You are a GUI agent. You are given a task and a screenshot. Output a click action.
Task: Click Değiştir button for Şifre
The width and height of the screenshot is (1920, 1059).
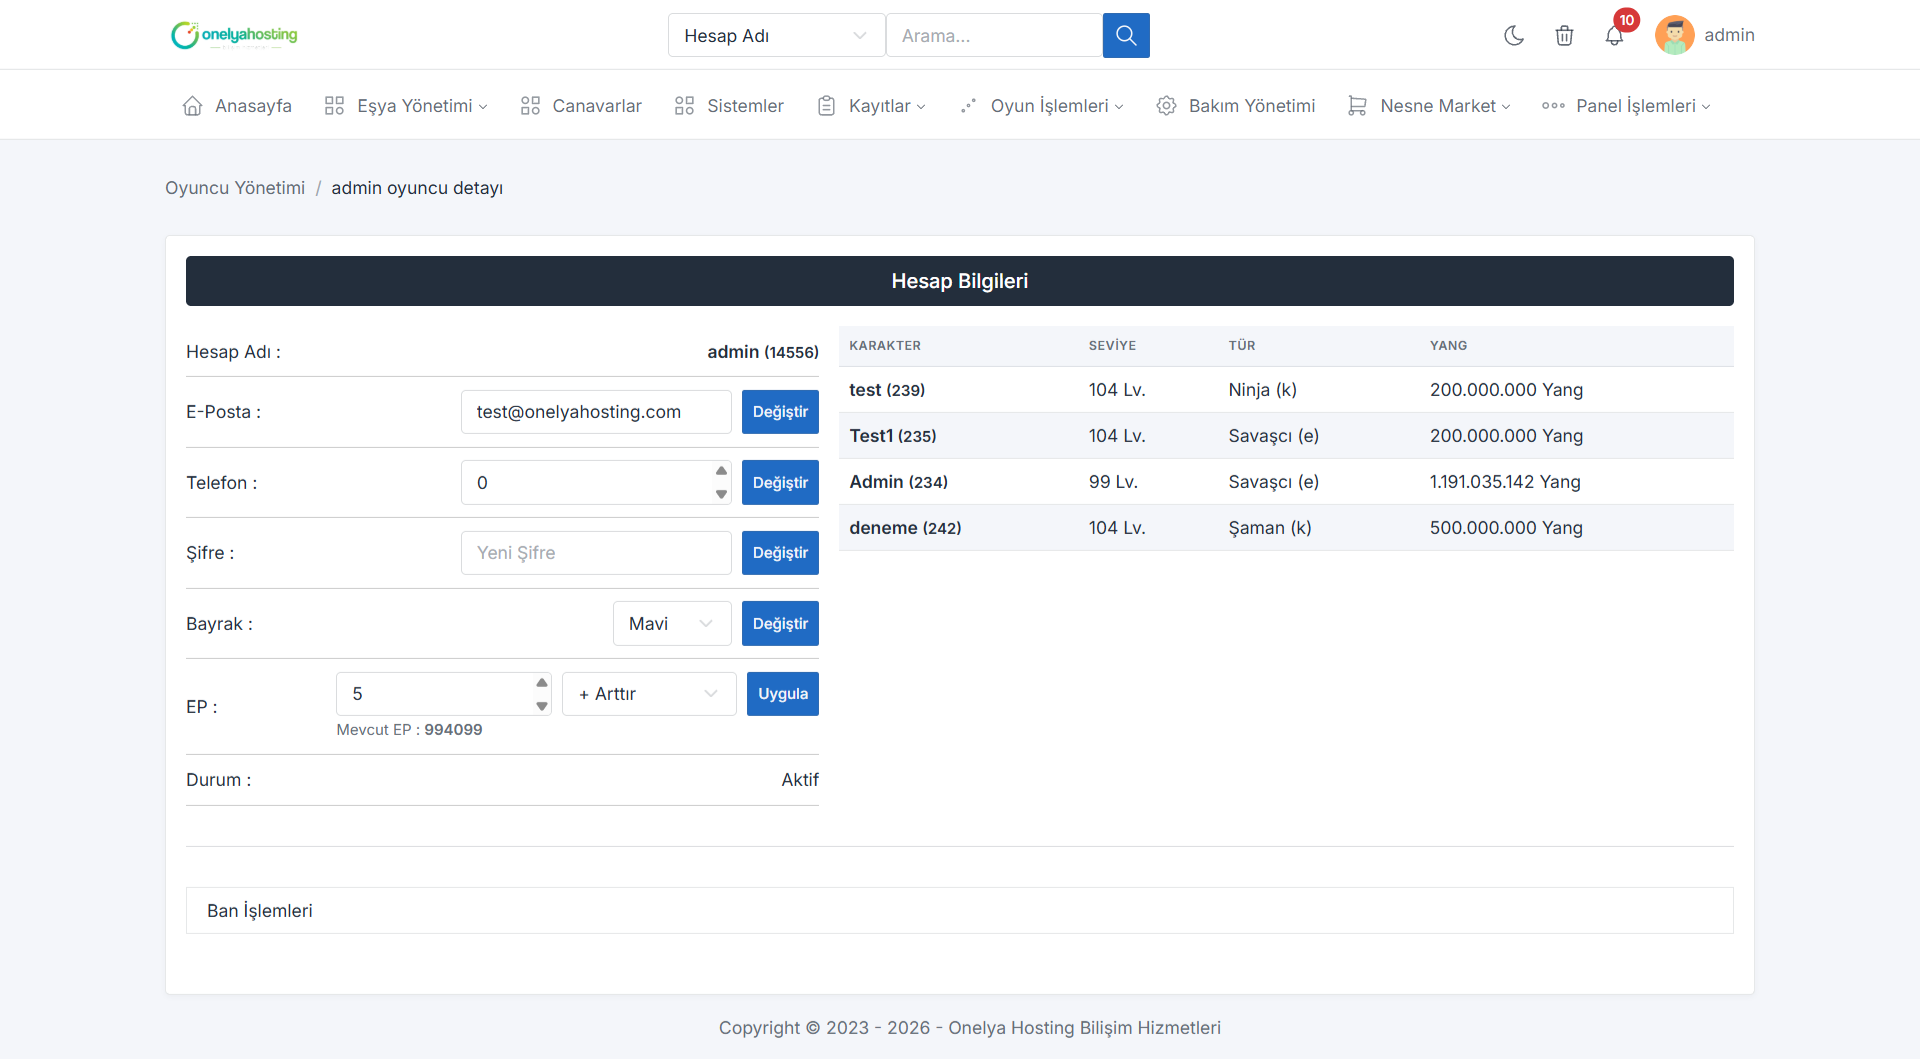pyautogui.click(x=780, y=553)
